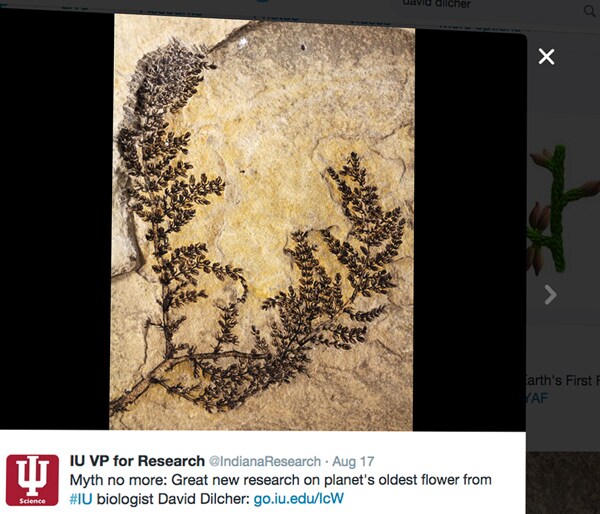600x514 pixels.
Task: Go to the next photo with the right chevron
Action: (x=550, y=294)
